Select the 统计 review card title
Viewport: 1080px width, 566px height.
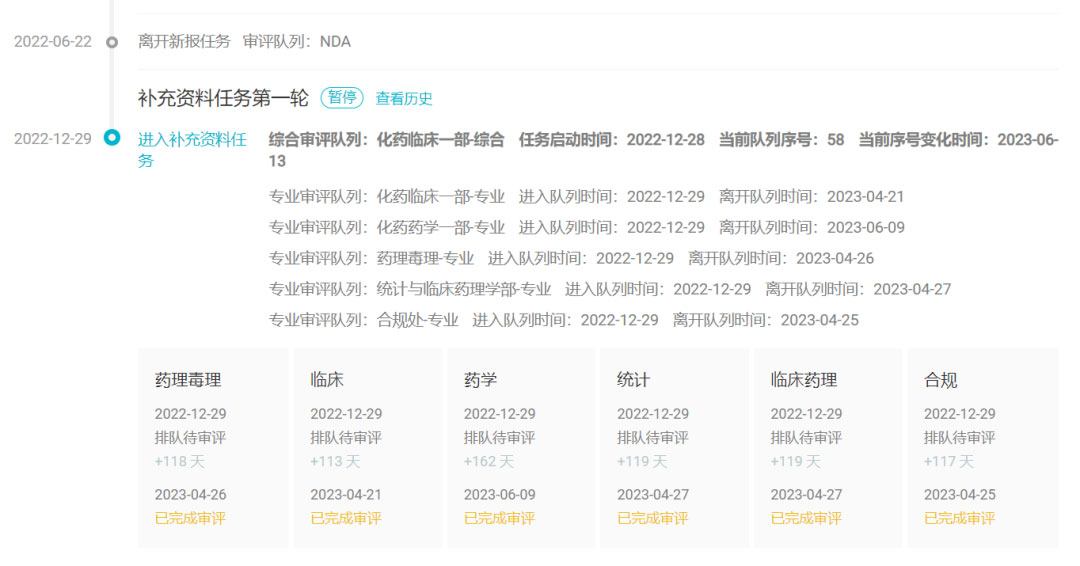pyautogui.click(x=633, y=380)
